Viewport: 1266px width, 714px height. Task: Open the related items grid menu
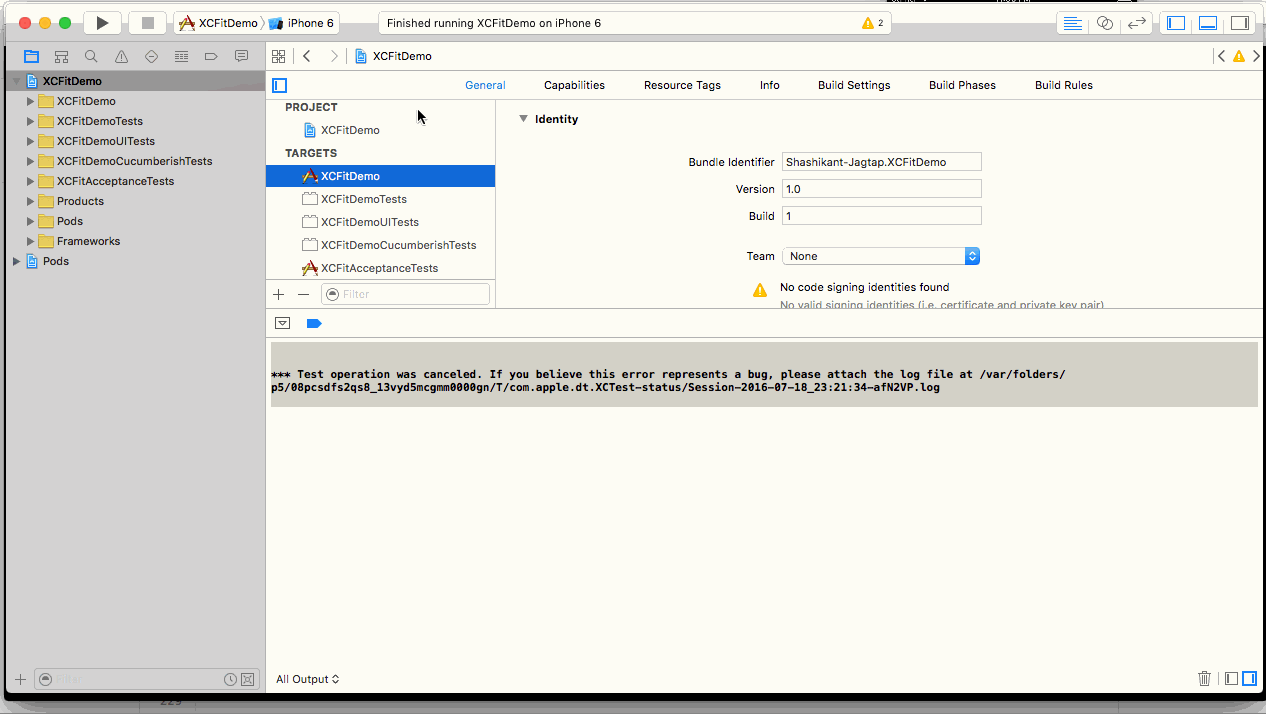pos(279,56)
